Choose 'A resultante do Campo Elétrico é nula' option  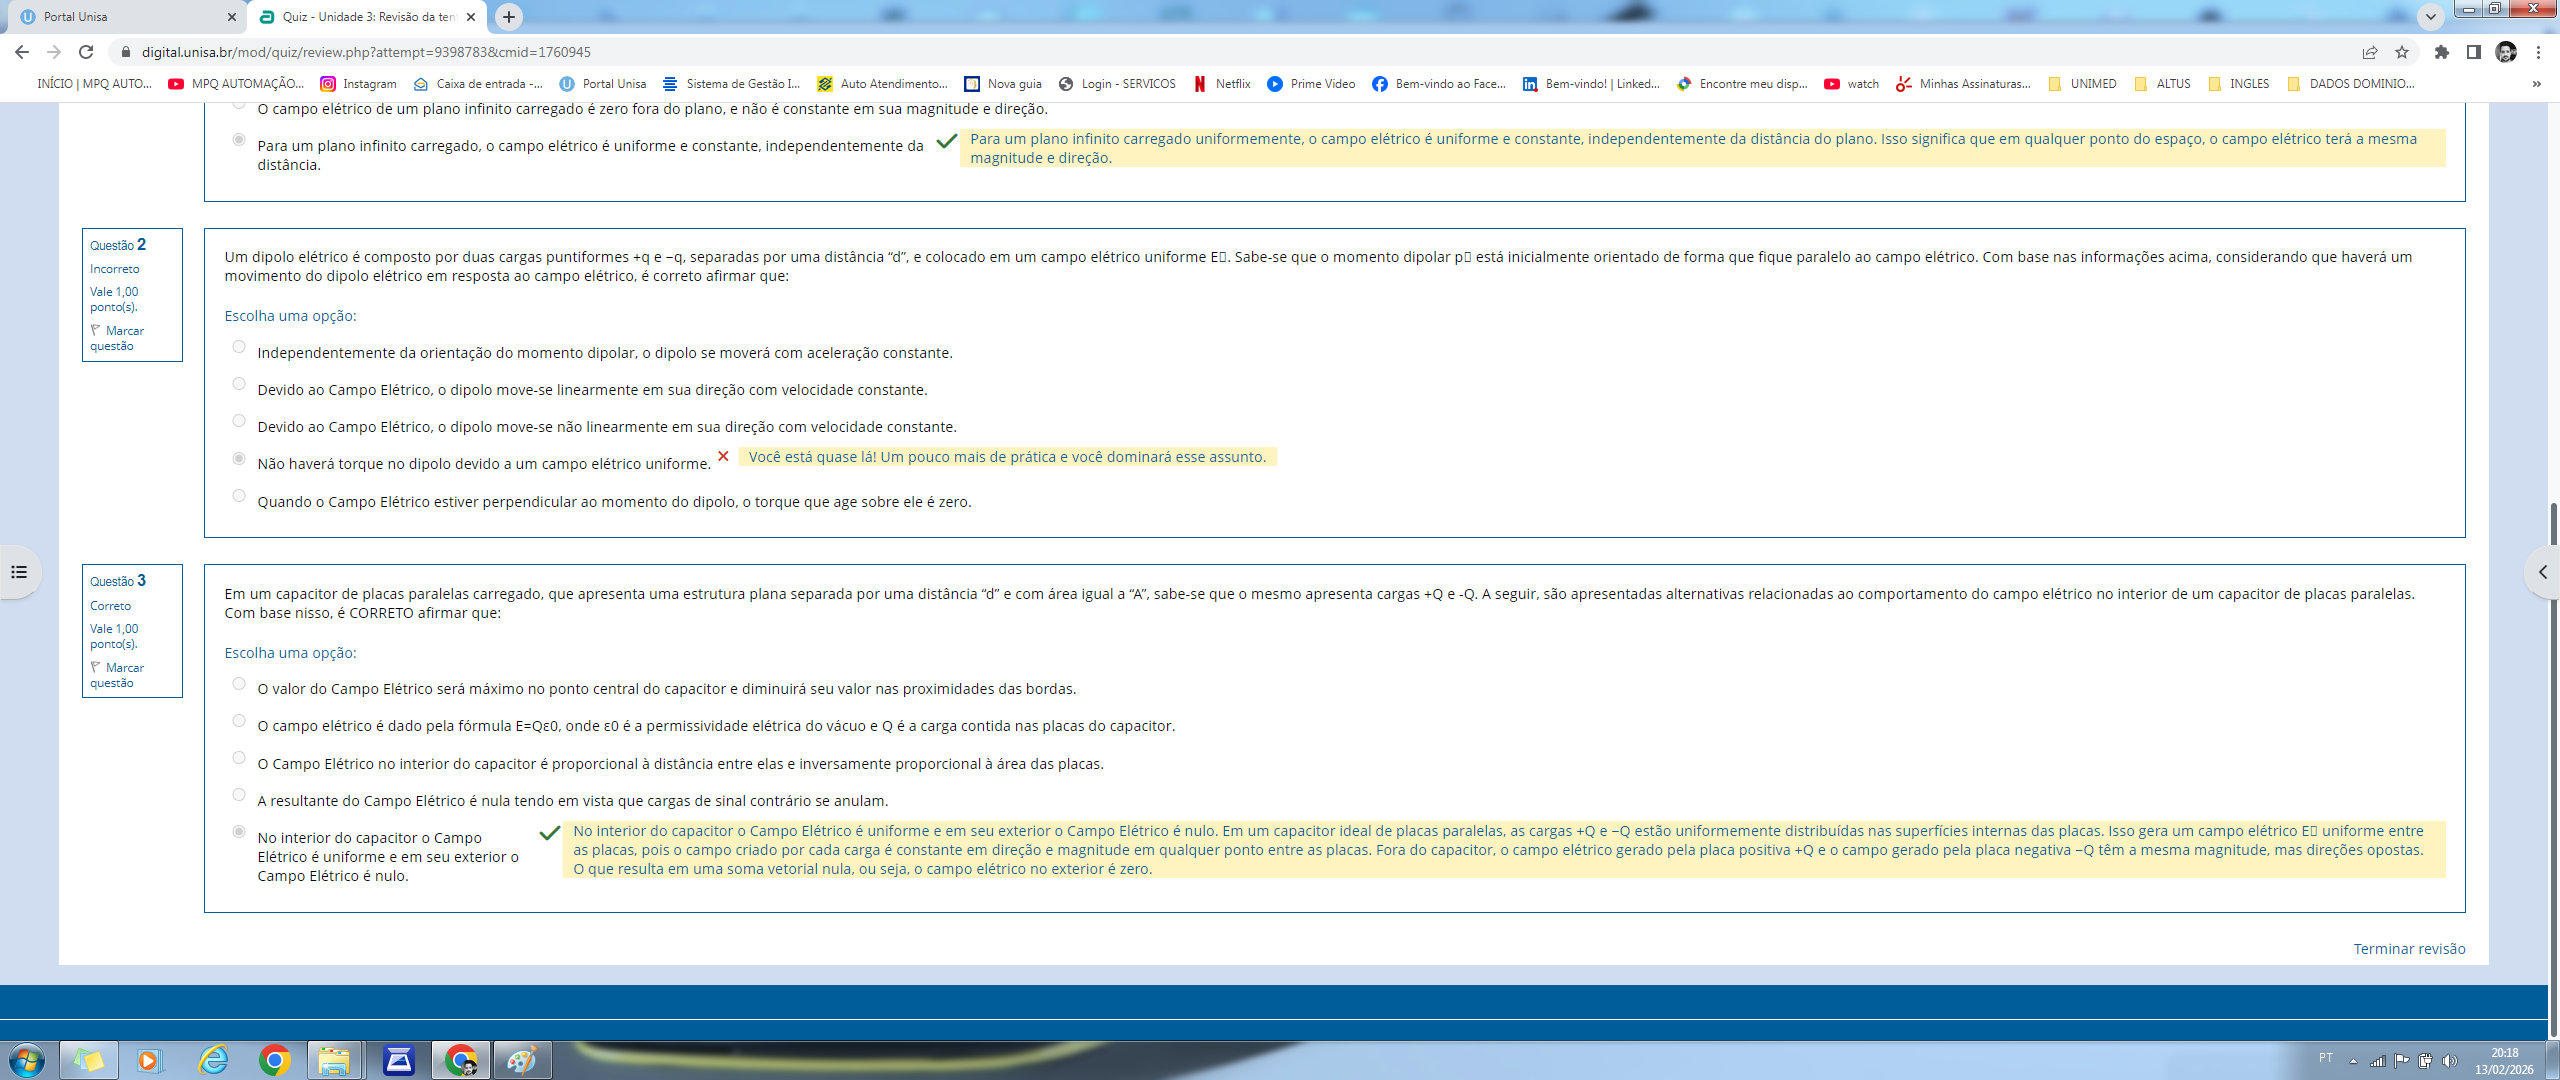click(239, 795)
